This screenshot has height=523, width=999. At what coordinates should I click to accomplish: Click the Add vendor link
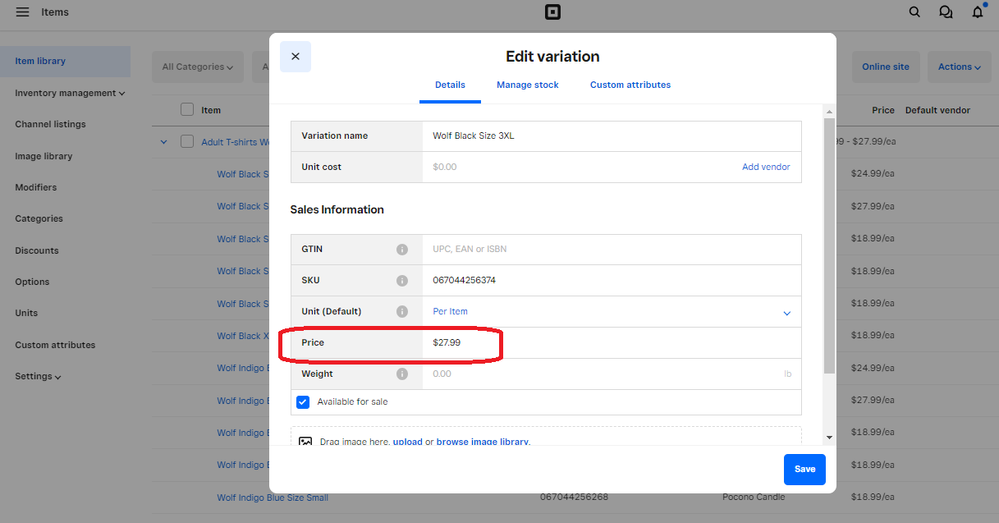(765, 167)
